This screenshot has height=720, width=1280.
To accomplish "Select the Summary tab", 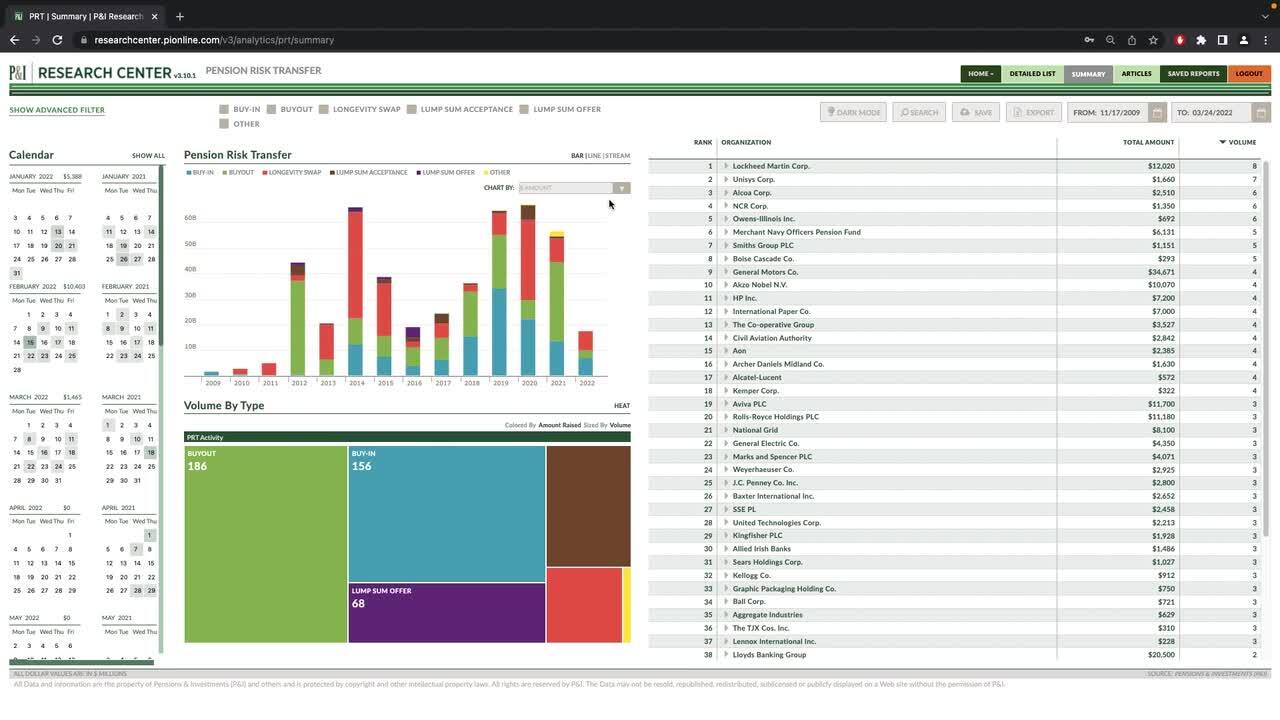I will pyautogui.click(x=1088, y=73).
